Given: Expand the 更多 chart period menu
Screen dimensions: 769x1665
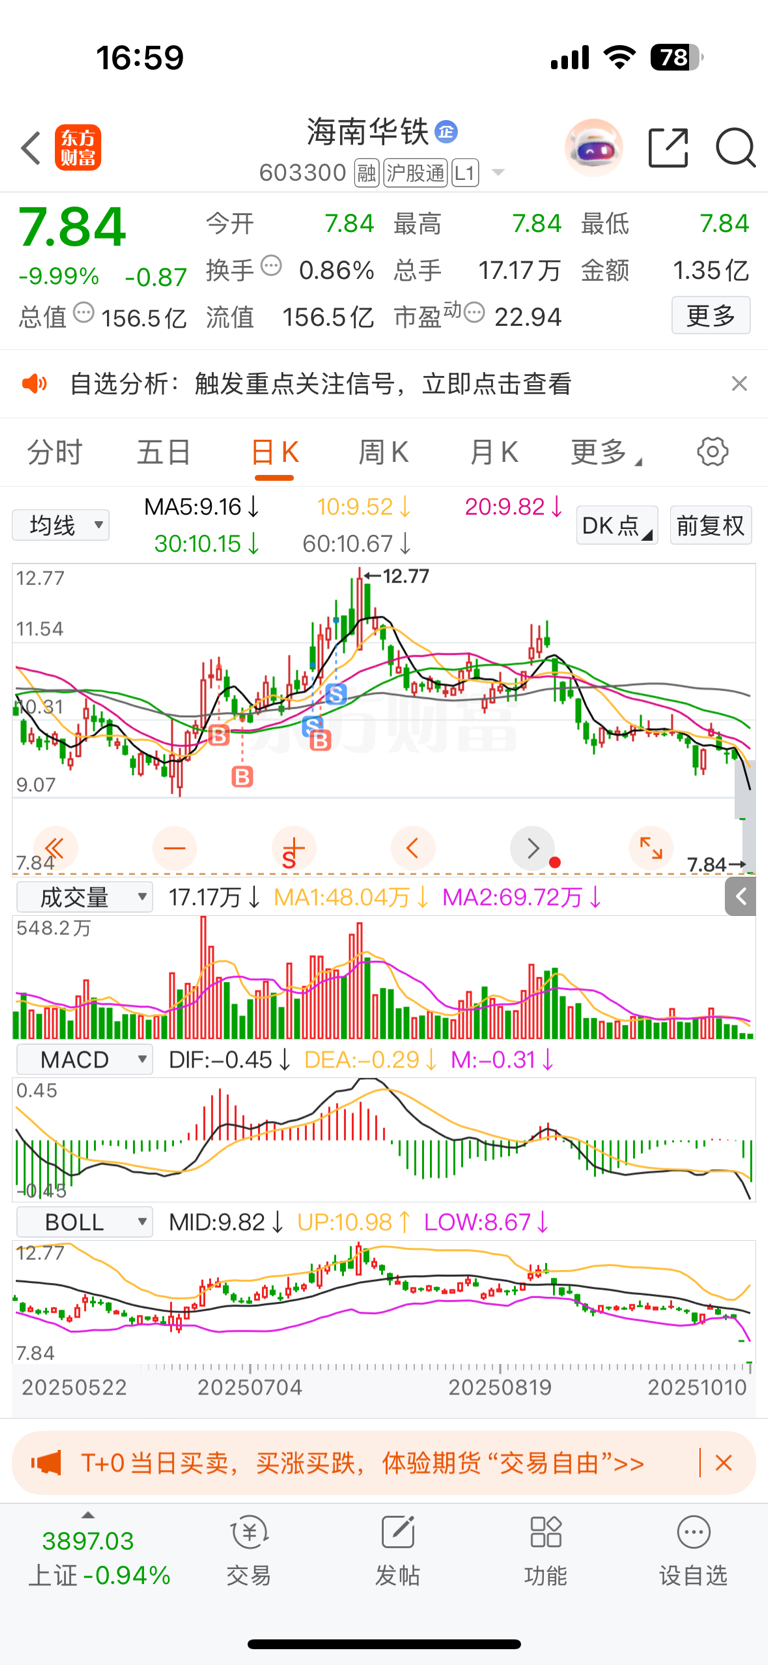Looking at the screenshot, I should tap(606, 453).
